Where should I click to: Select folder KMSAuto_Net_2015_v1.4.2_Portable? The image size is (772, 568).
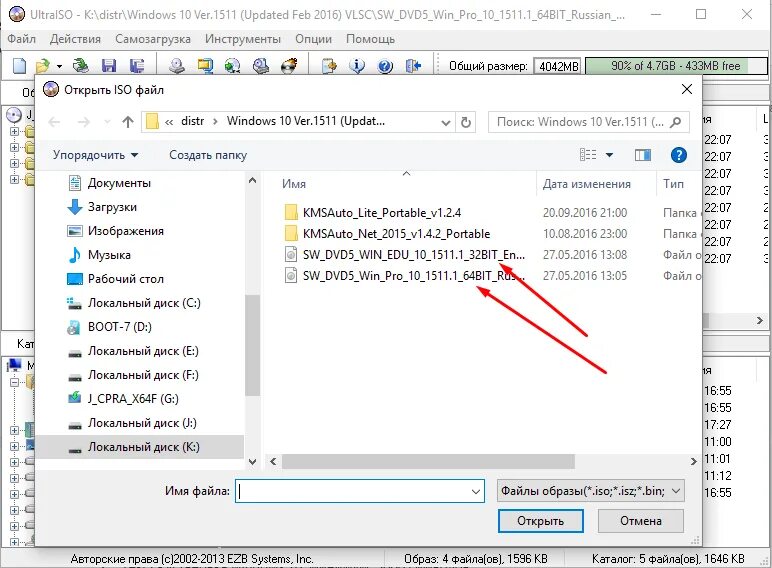coord(396,233)
